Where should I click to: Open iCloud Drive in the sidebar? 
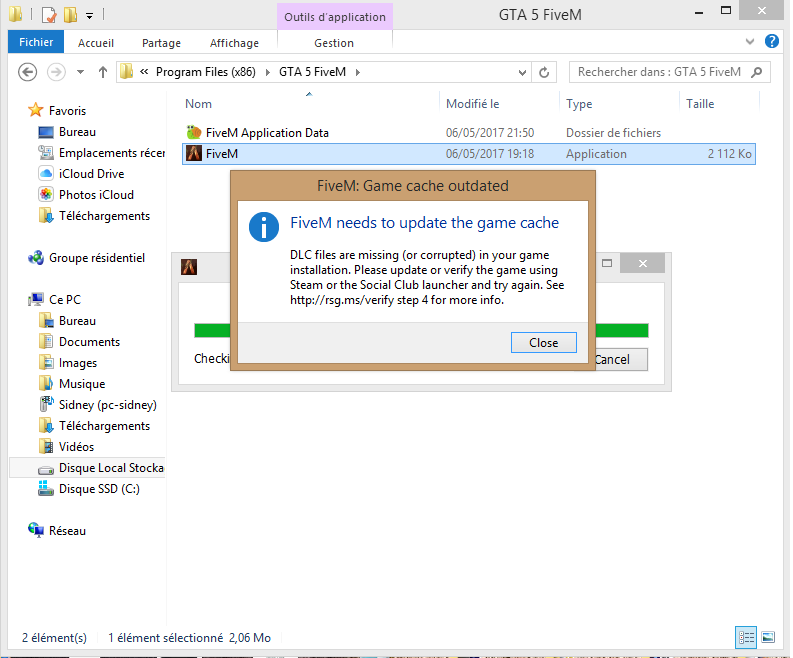(91, 173)
